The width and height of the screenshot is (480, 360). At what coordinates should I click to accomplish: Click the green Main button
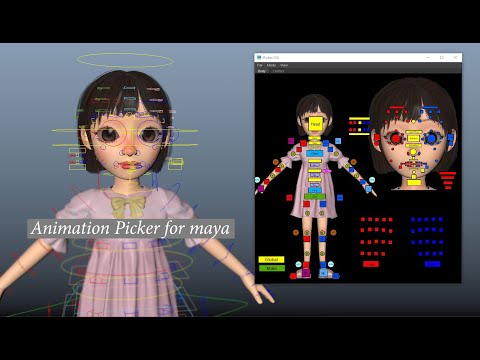click(x=272, y=268)
